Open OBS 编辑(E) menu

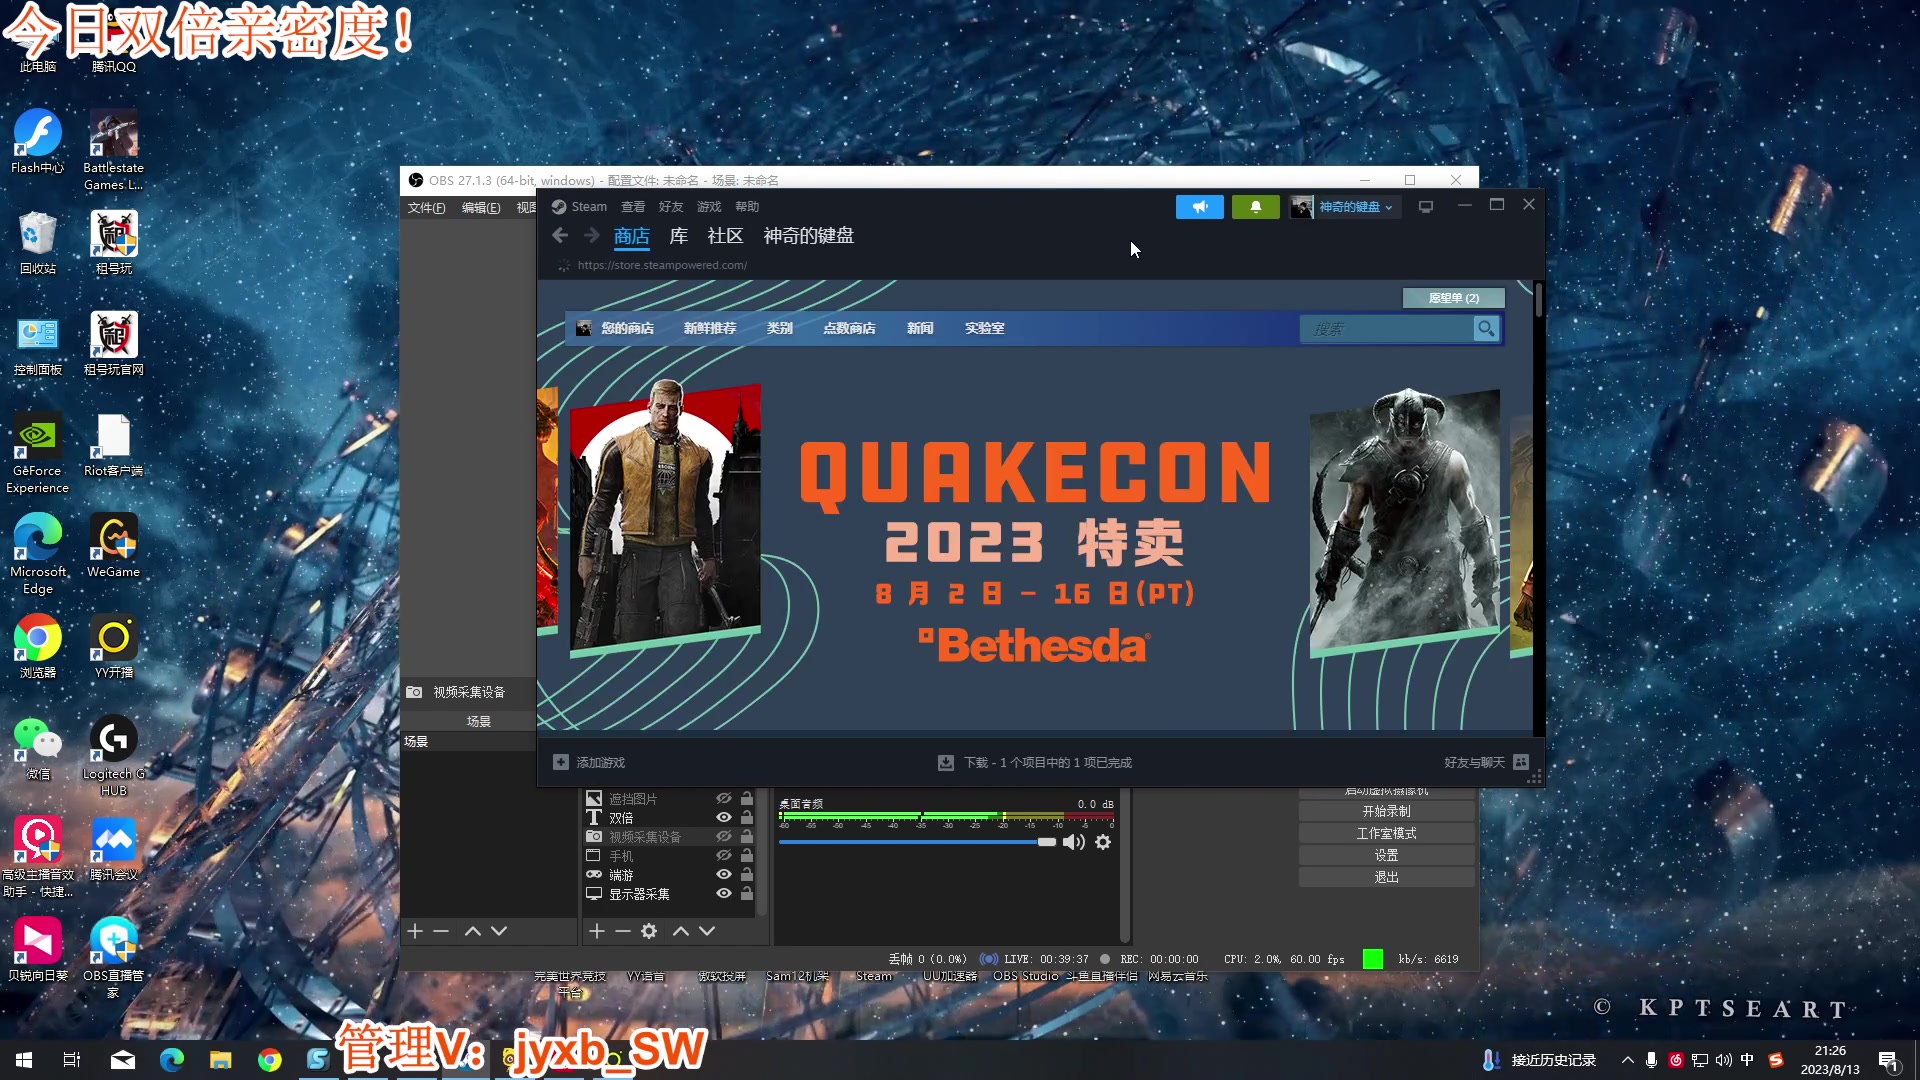pyautogui.click(x=481, y=208)
